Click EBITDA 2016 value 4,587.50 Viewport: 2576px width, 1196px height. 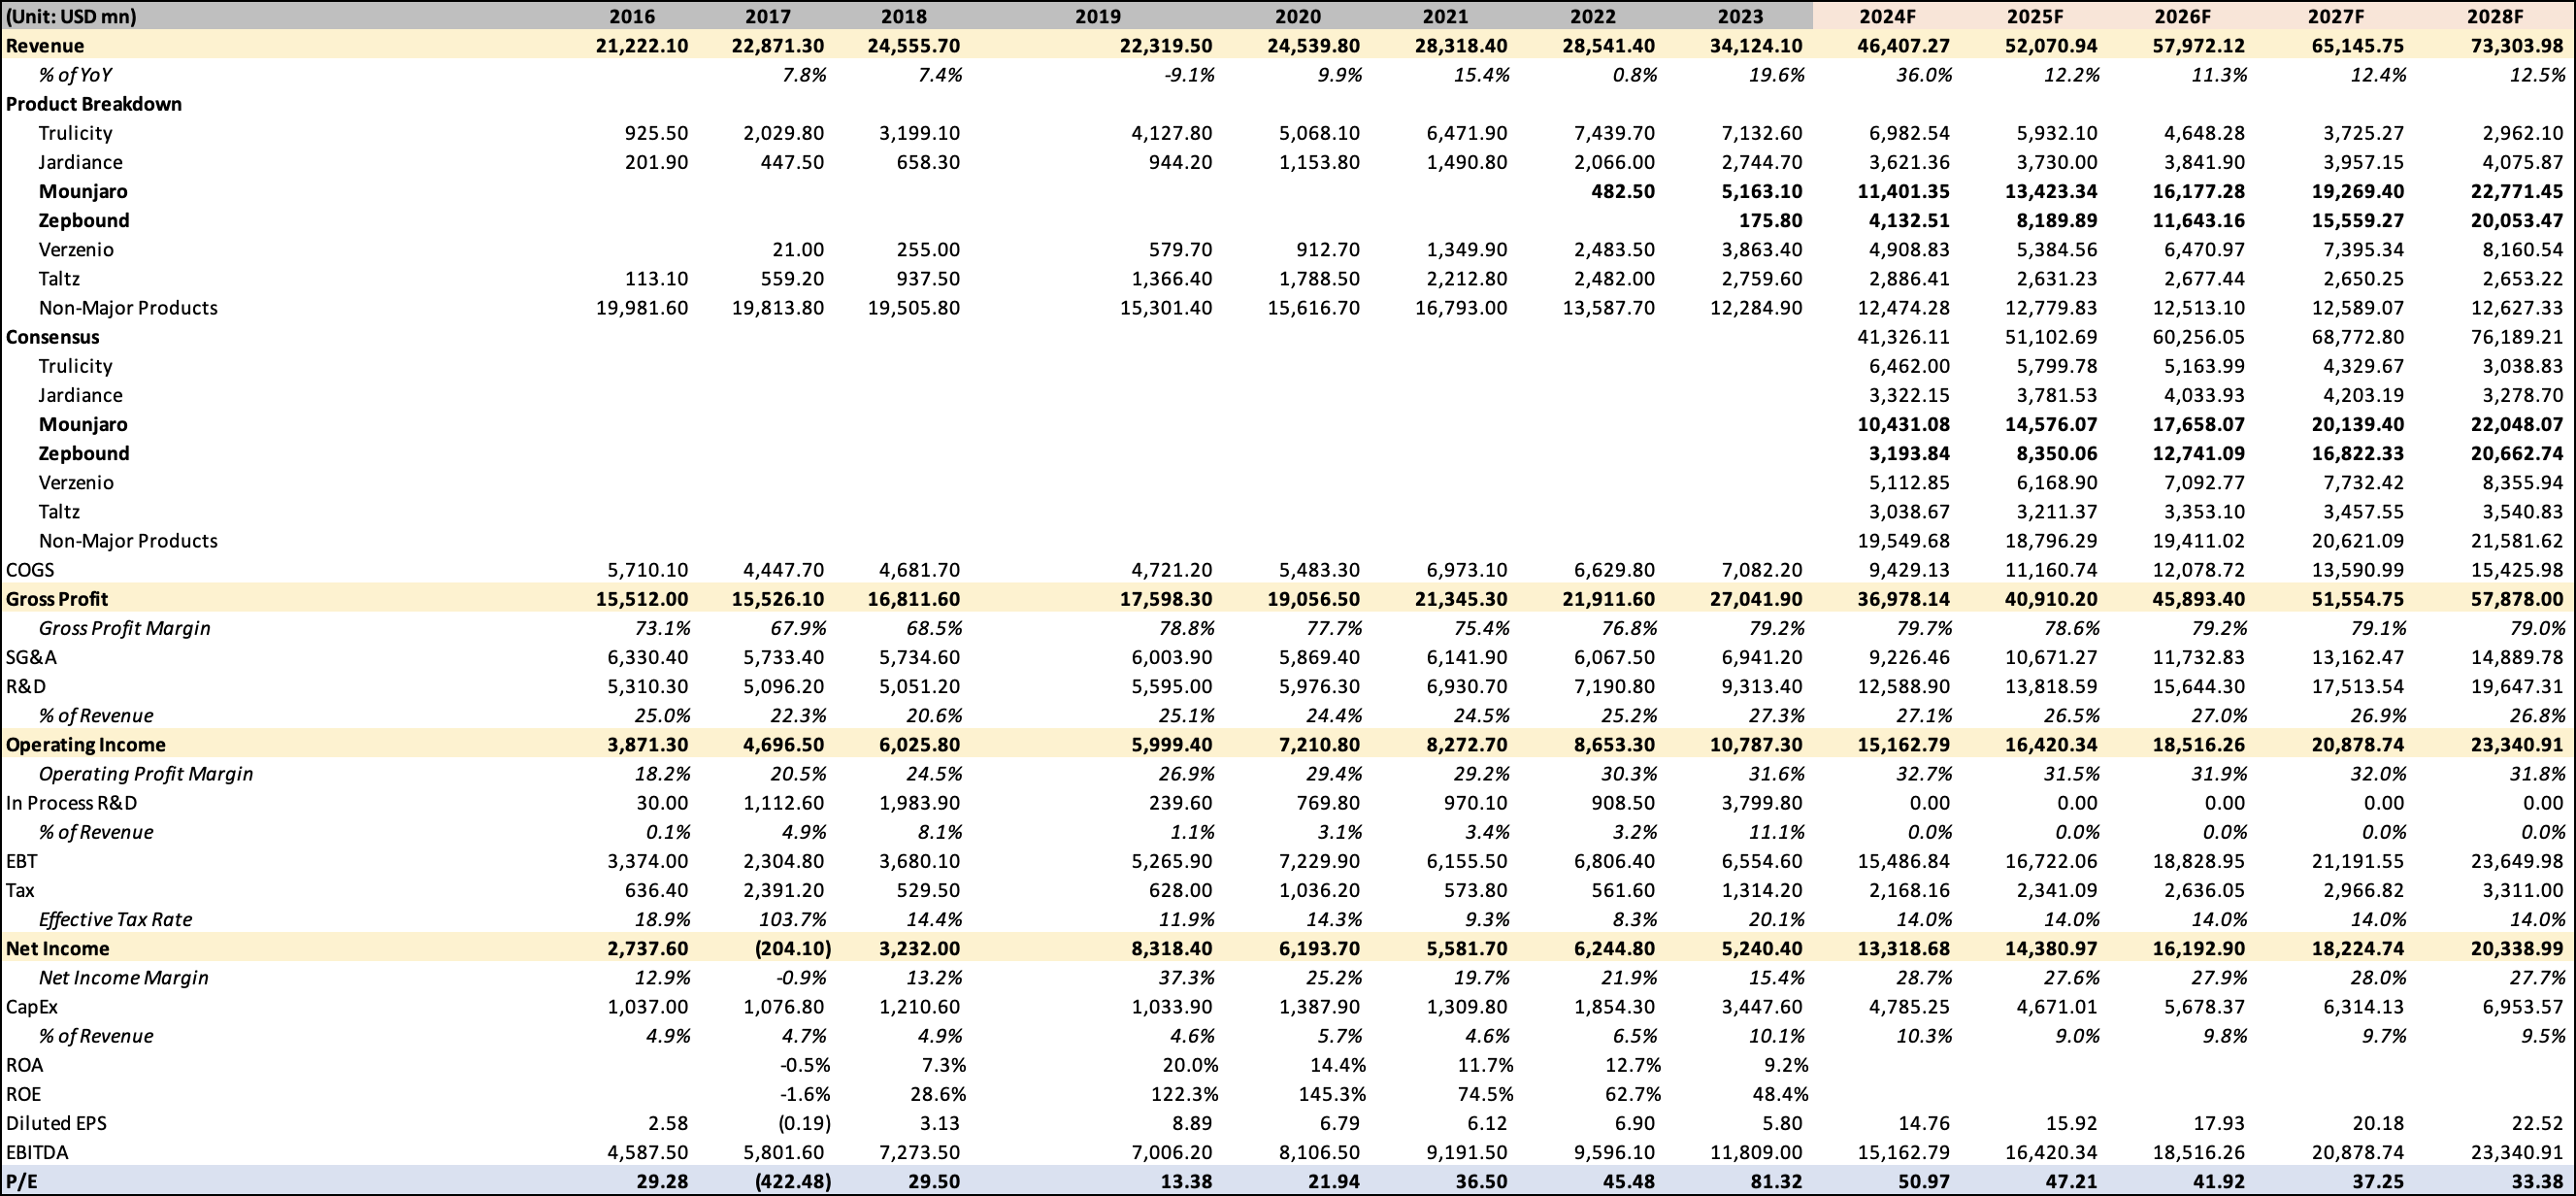click(646, 1151)
